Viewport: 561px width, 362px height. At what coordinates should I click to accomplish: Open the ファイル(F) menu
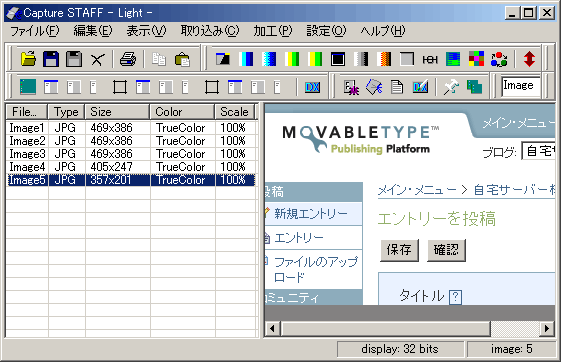click(x=35, y=31)
